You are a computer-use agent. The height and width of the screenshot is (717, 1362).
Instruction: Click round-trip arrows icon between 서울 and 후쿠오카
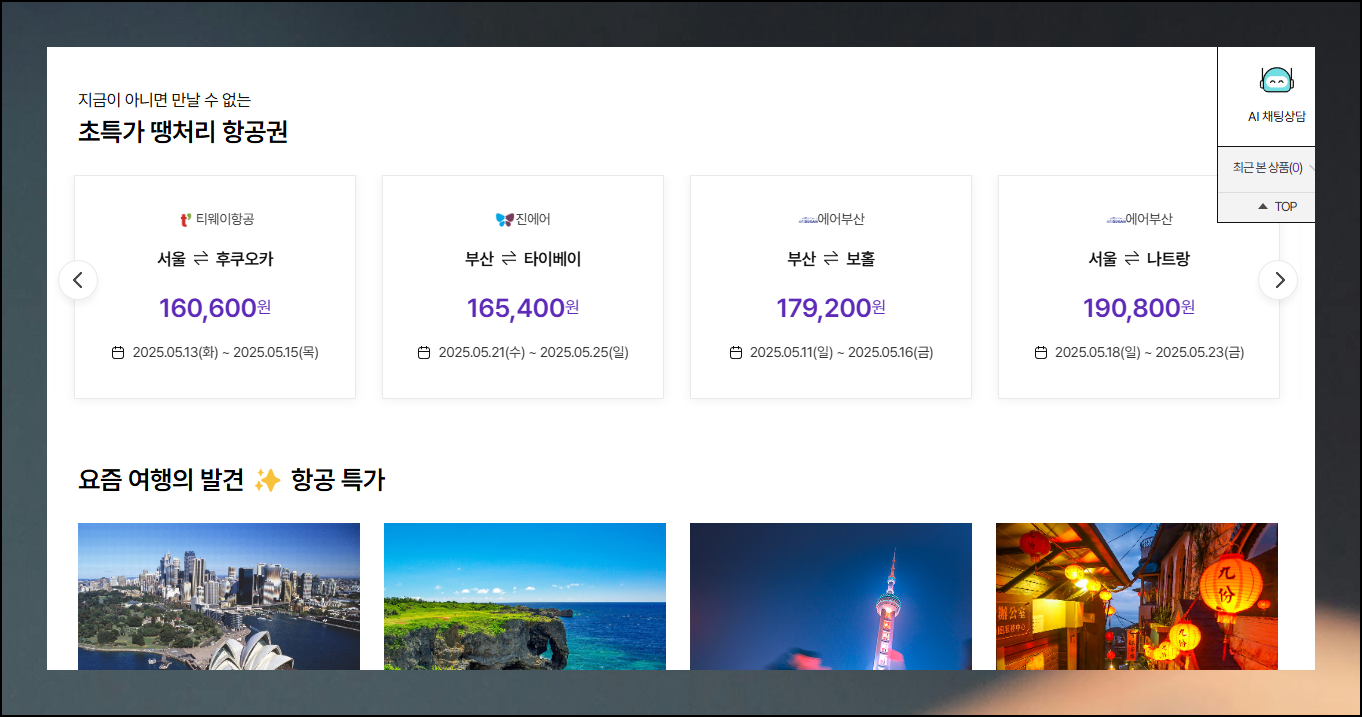pos(201,259)
